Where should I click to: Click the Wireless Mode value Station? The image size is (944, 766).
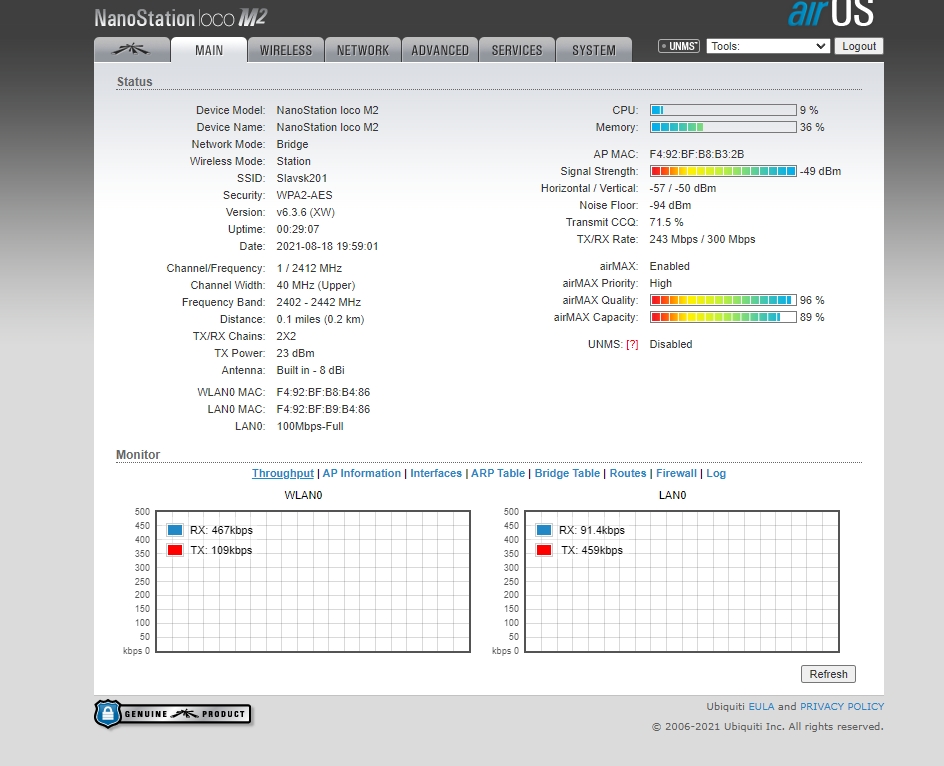[294, 161]
